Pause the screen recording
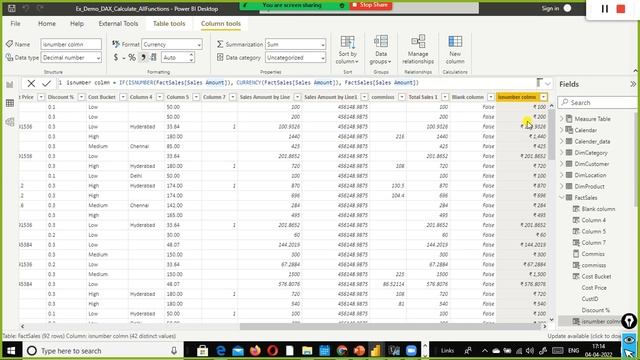 pyautogui.click(x=604, y=9)
